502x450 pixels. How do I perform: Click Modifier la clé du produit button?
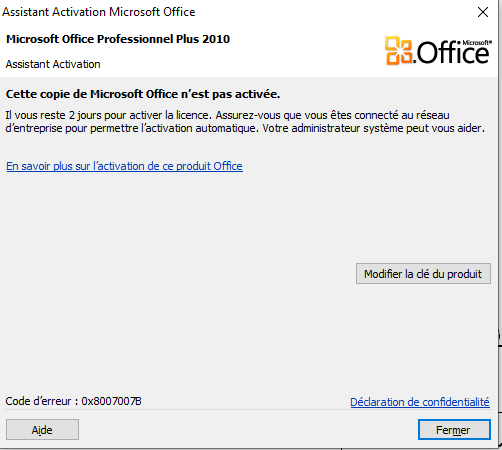click(423, 274)
